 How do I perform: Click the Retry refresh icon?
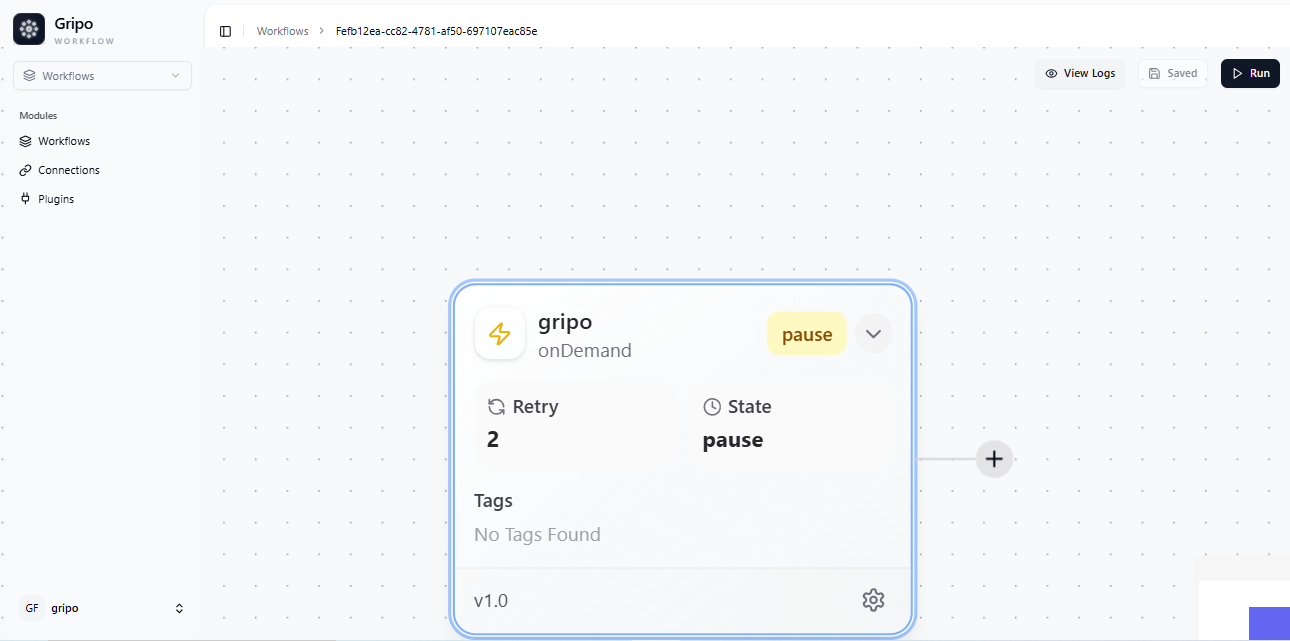[496, 407]
